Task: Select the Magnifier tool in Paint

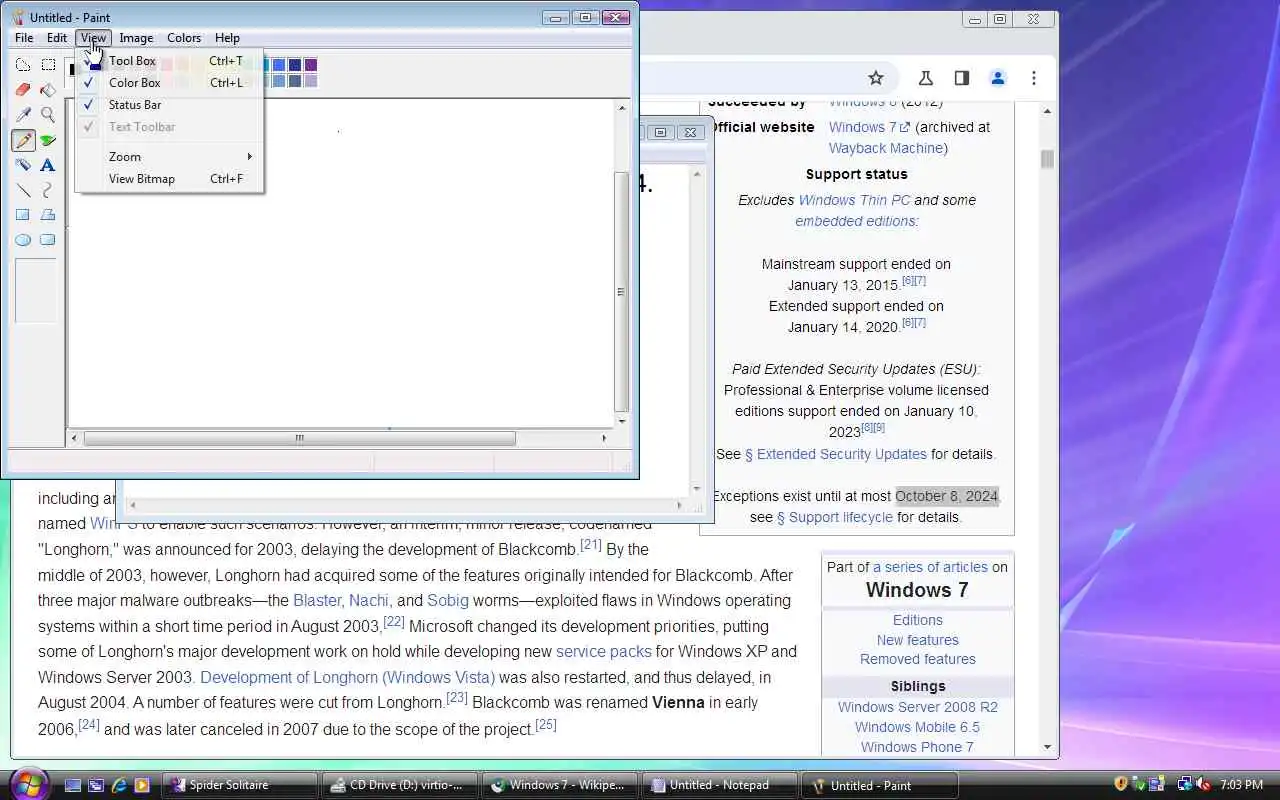Action: tap(48, 115)
